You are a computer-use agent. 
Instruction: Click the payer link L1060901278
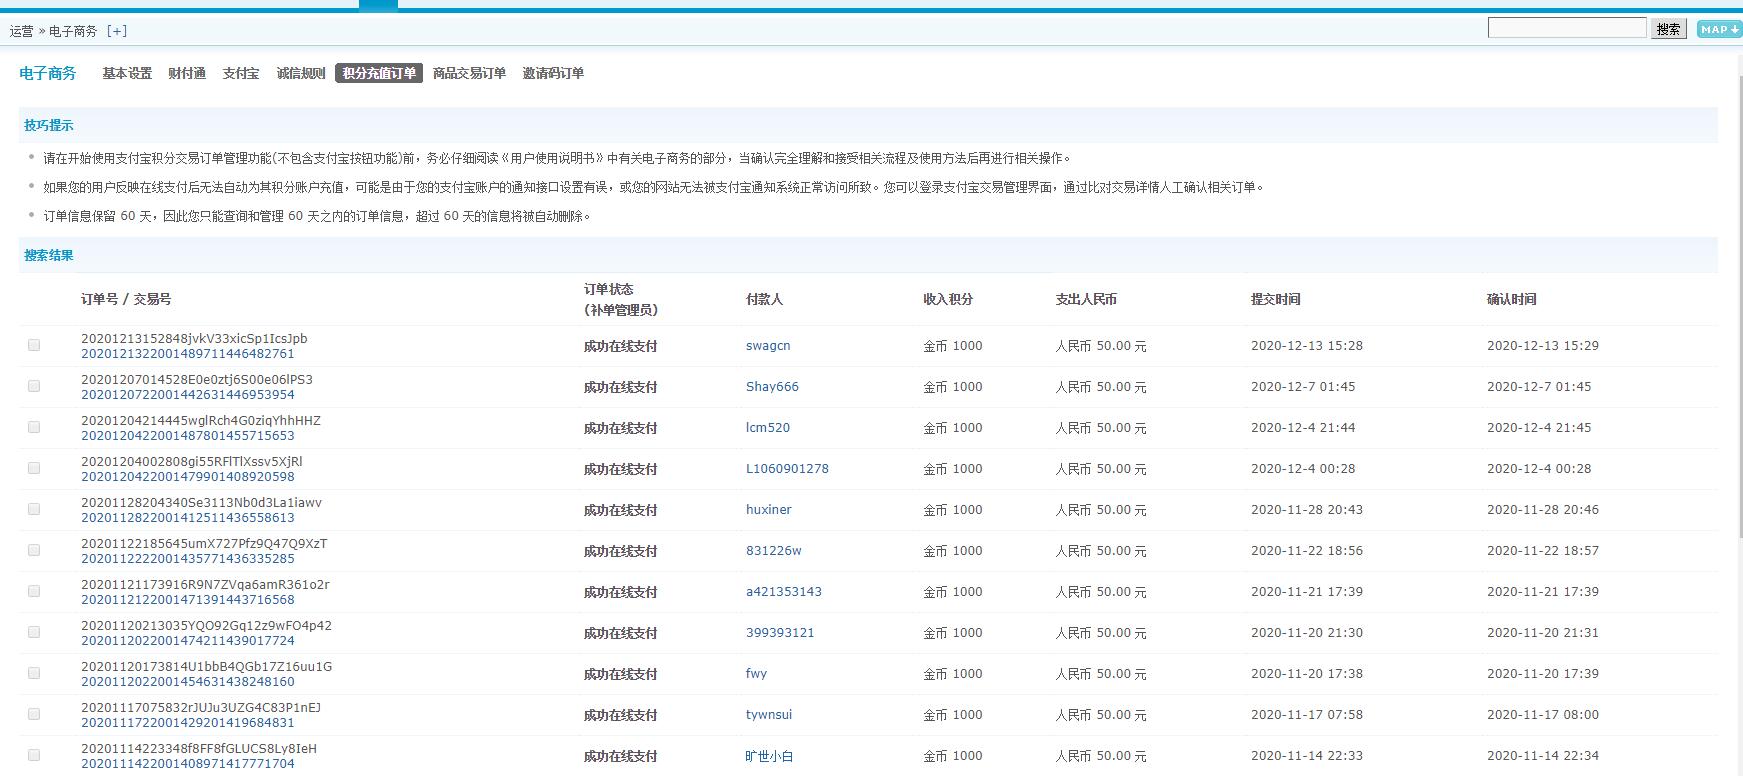[x=787, y=469]
